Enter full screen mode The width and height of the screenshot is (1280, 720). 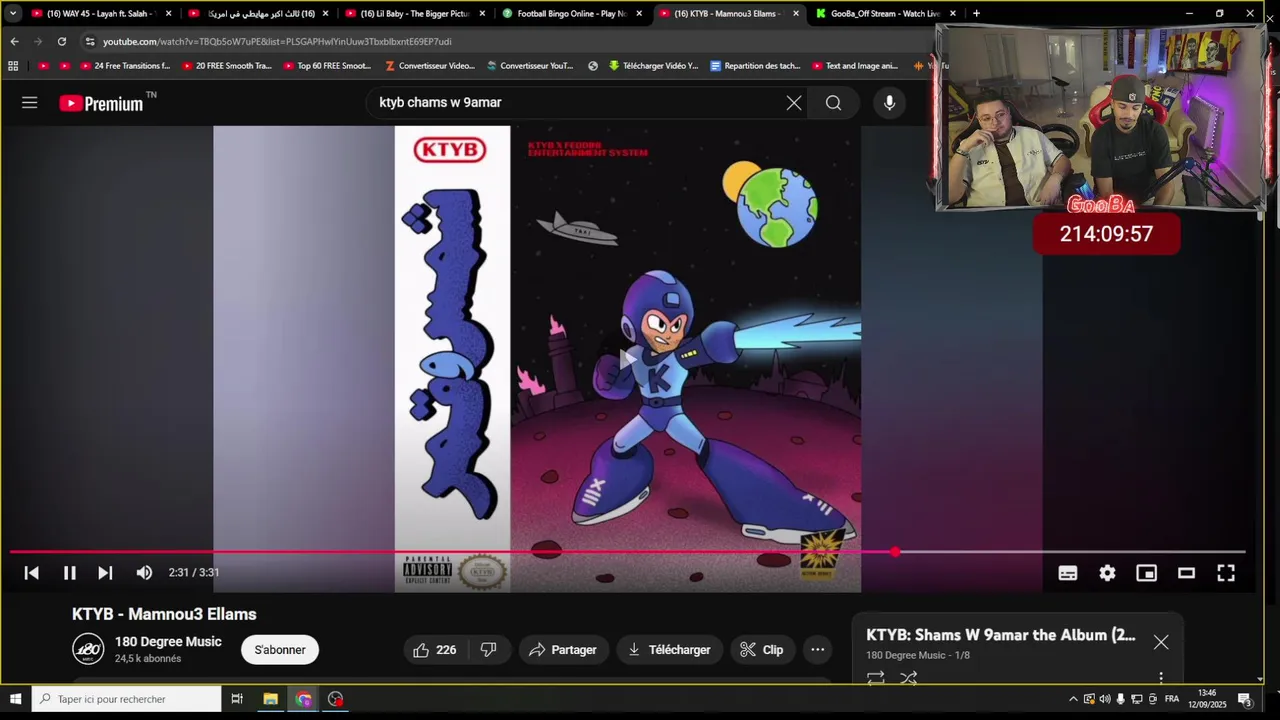point(1226,573)
